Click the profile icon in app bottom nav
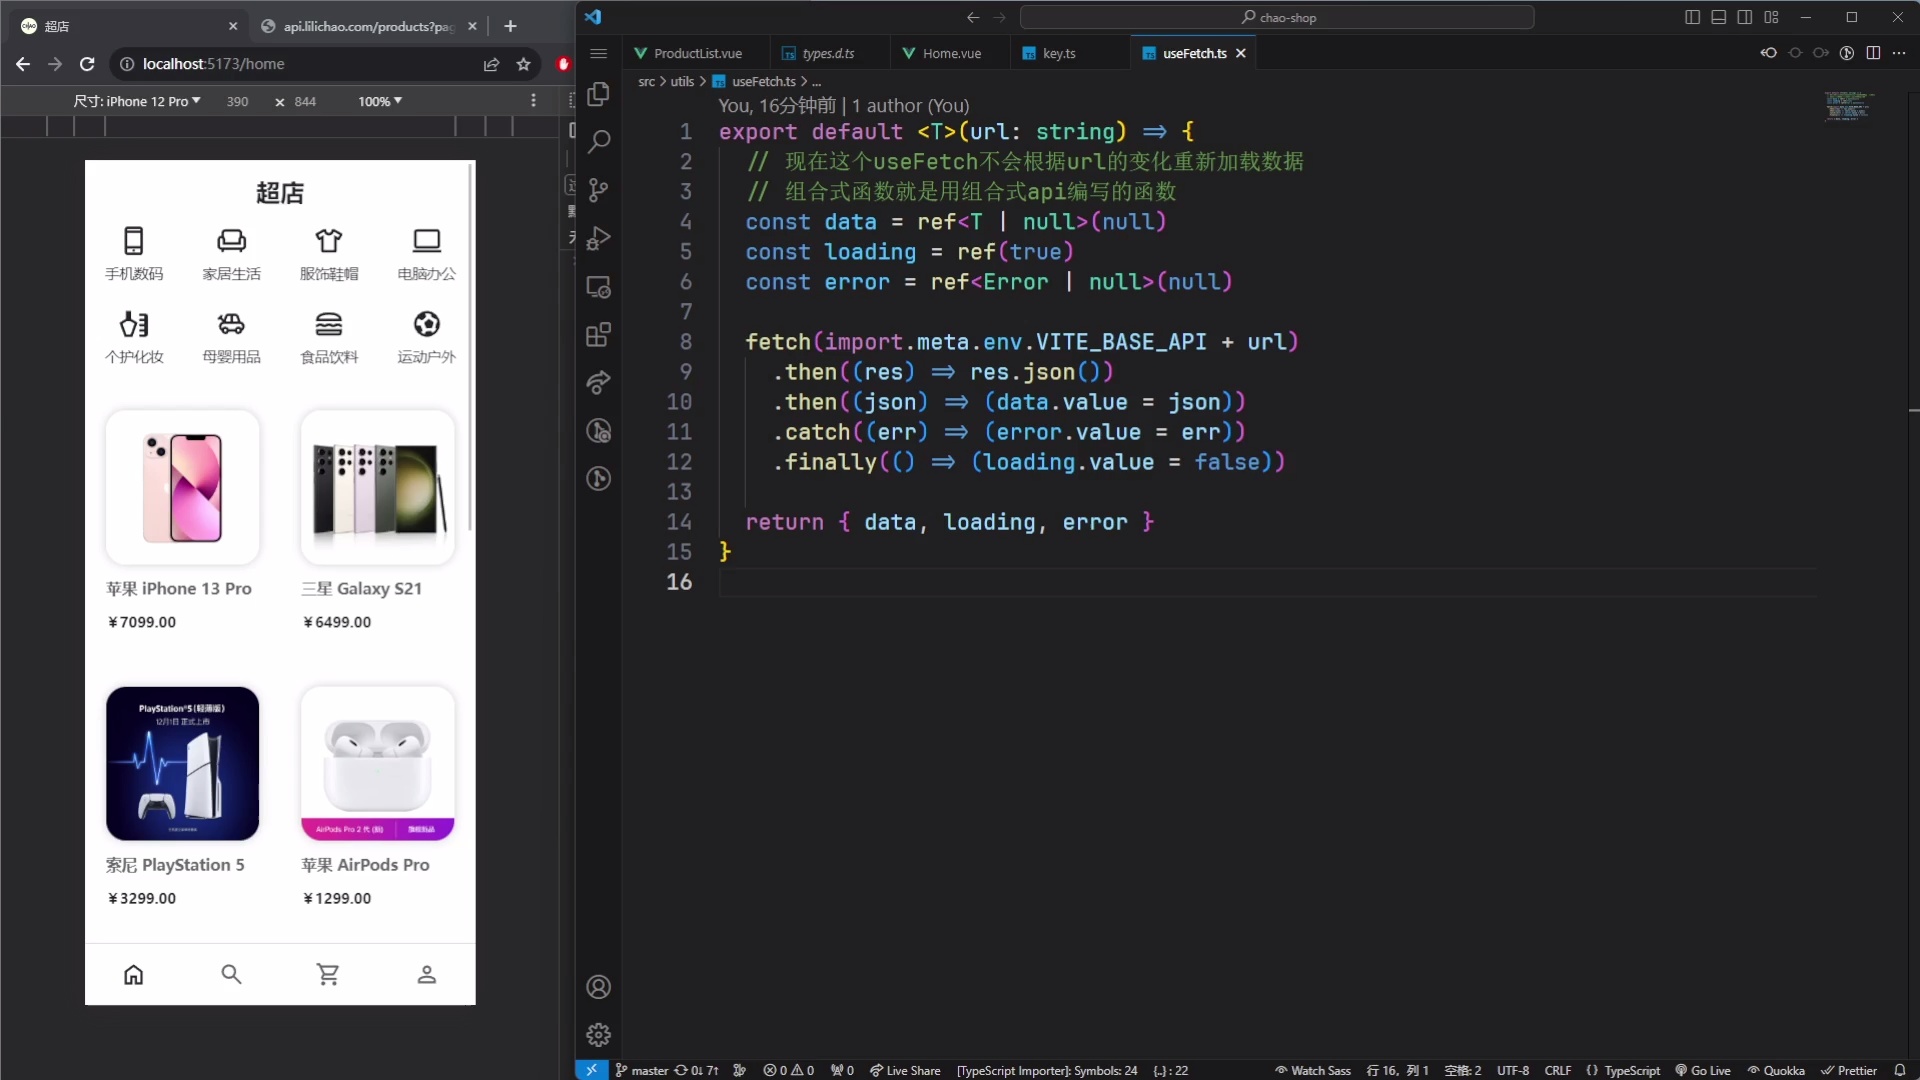Viewport: 1920px width, 1080px height. [x=427, y=974]
